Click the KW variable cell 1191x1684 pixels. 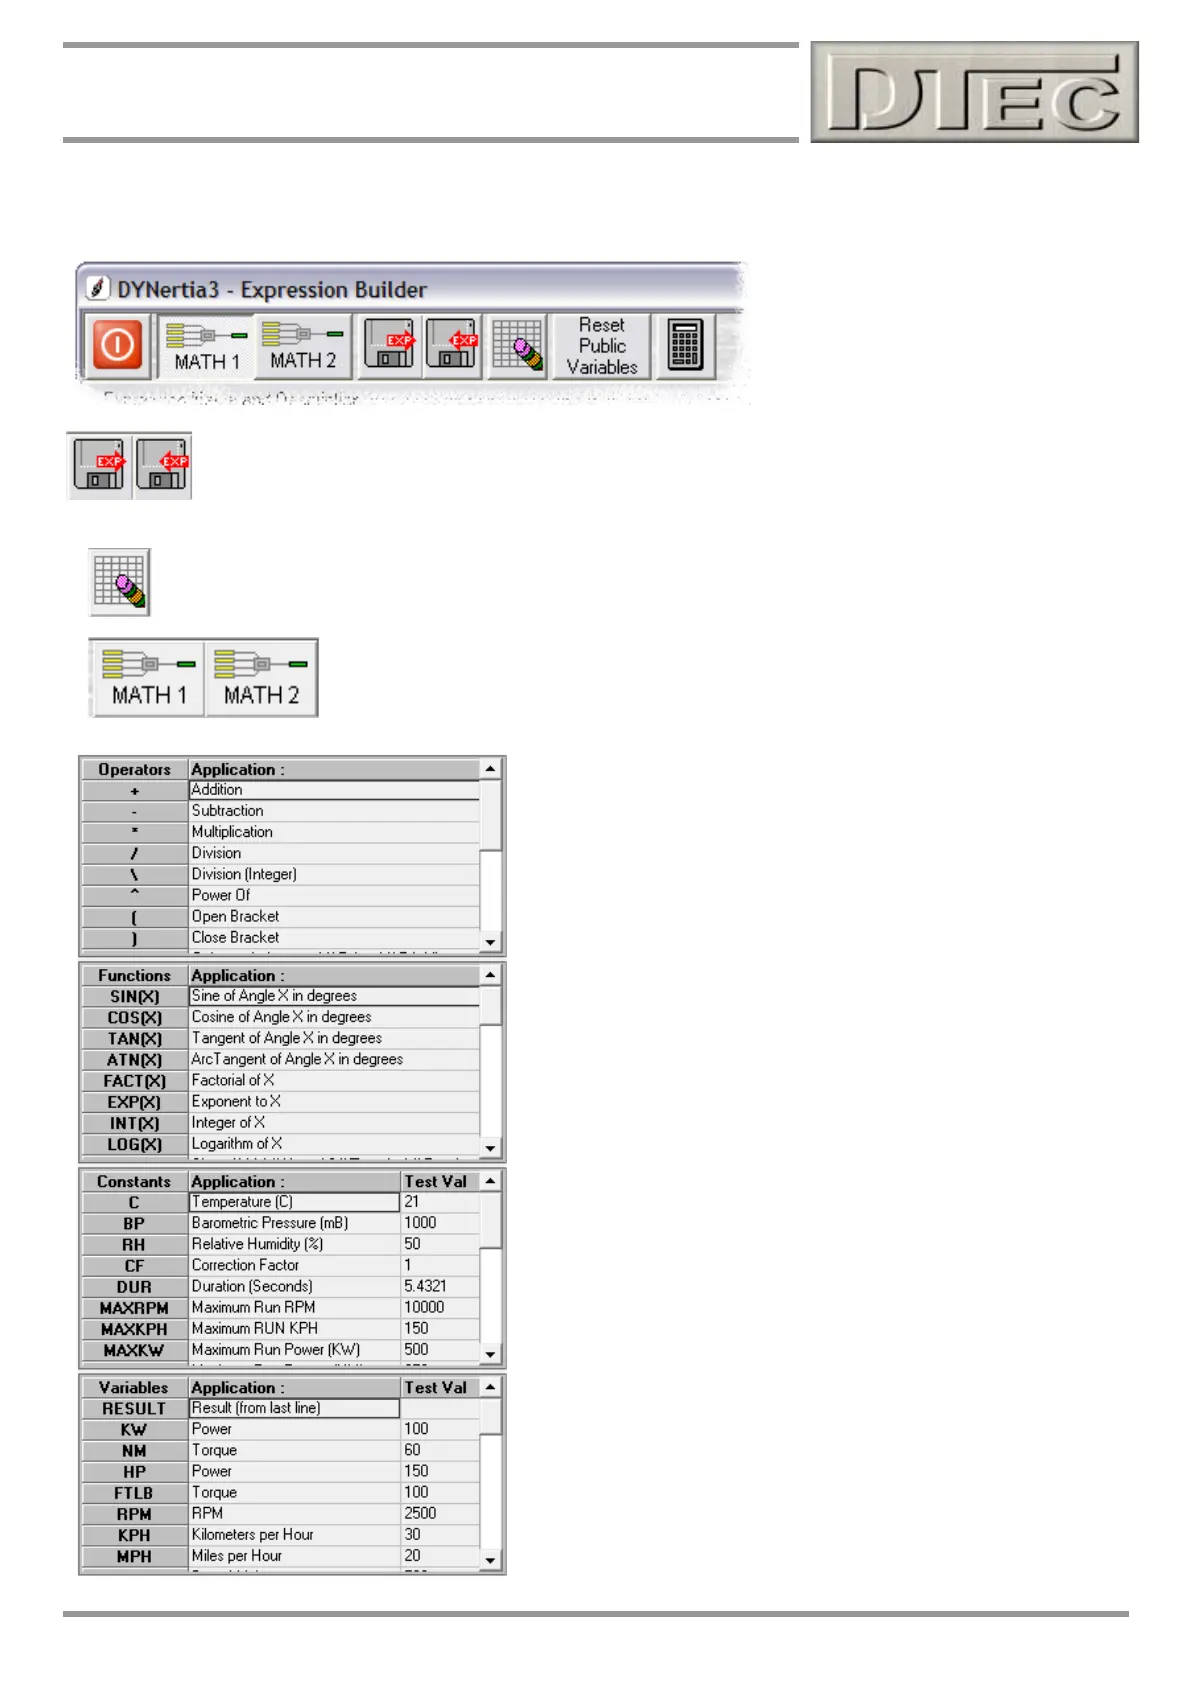tap(134, 1430)
